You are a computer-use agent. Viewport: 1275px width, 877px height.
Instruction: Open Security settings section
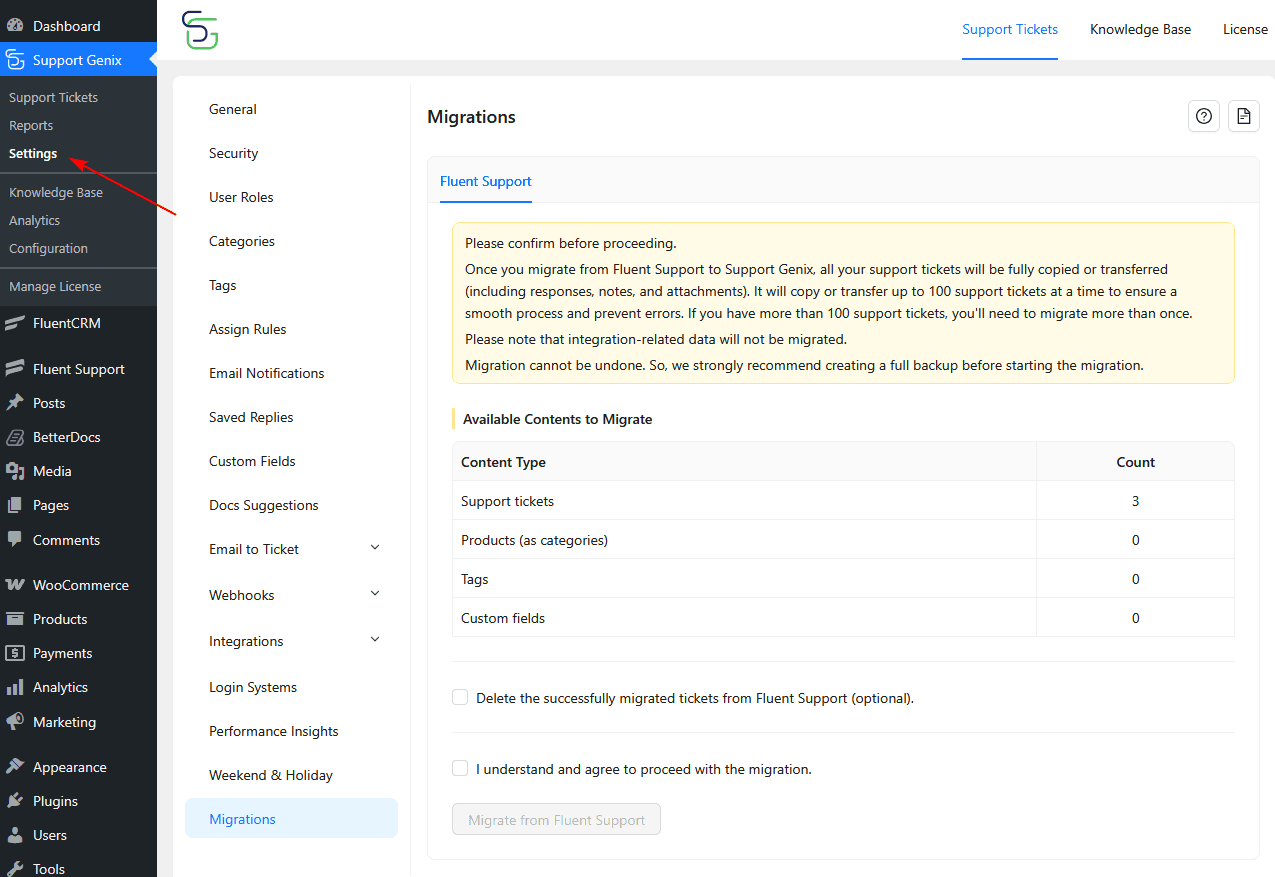(291, 153)
